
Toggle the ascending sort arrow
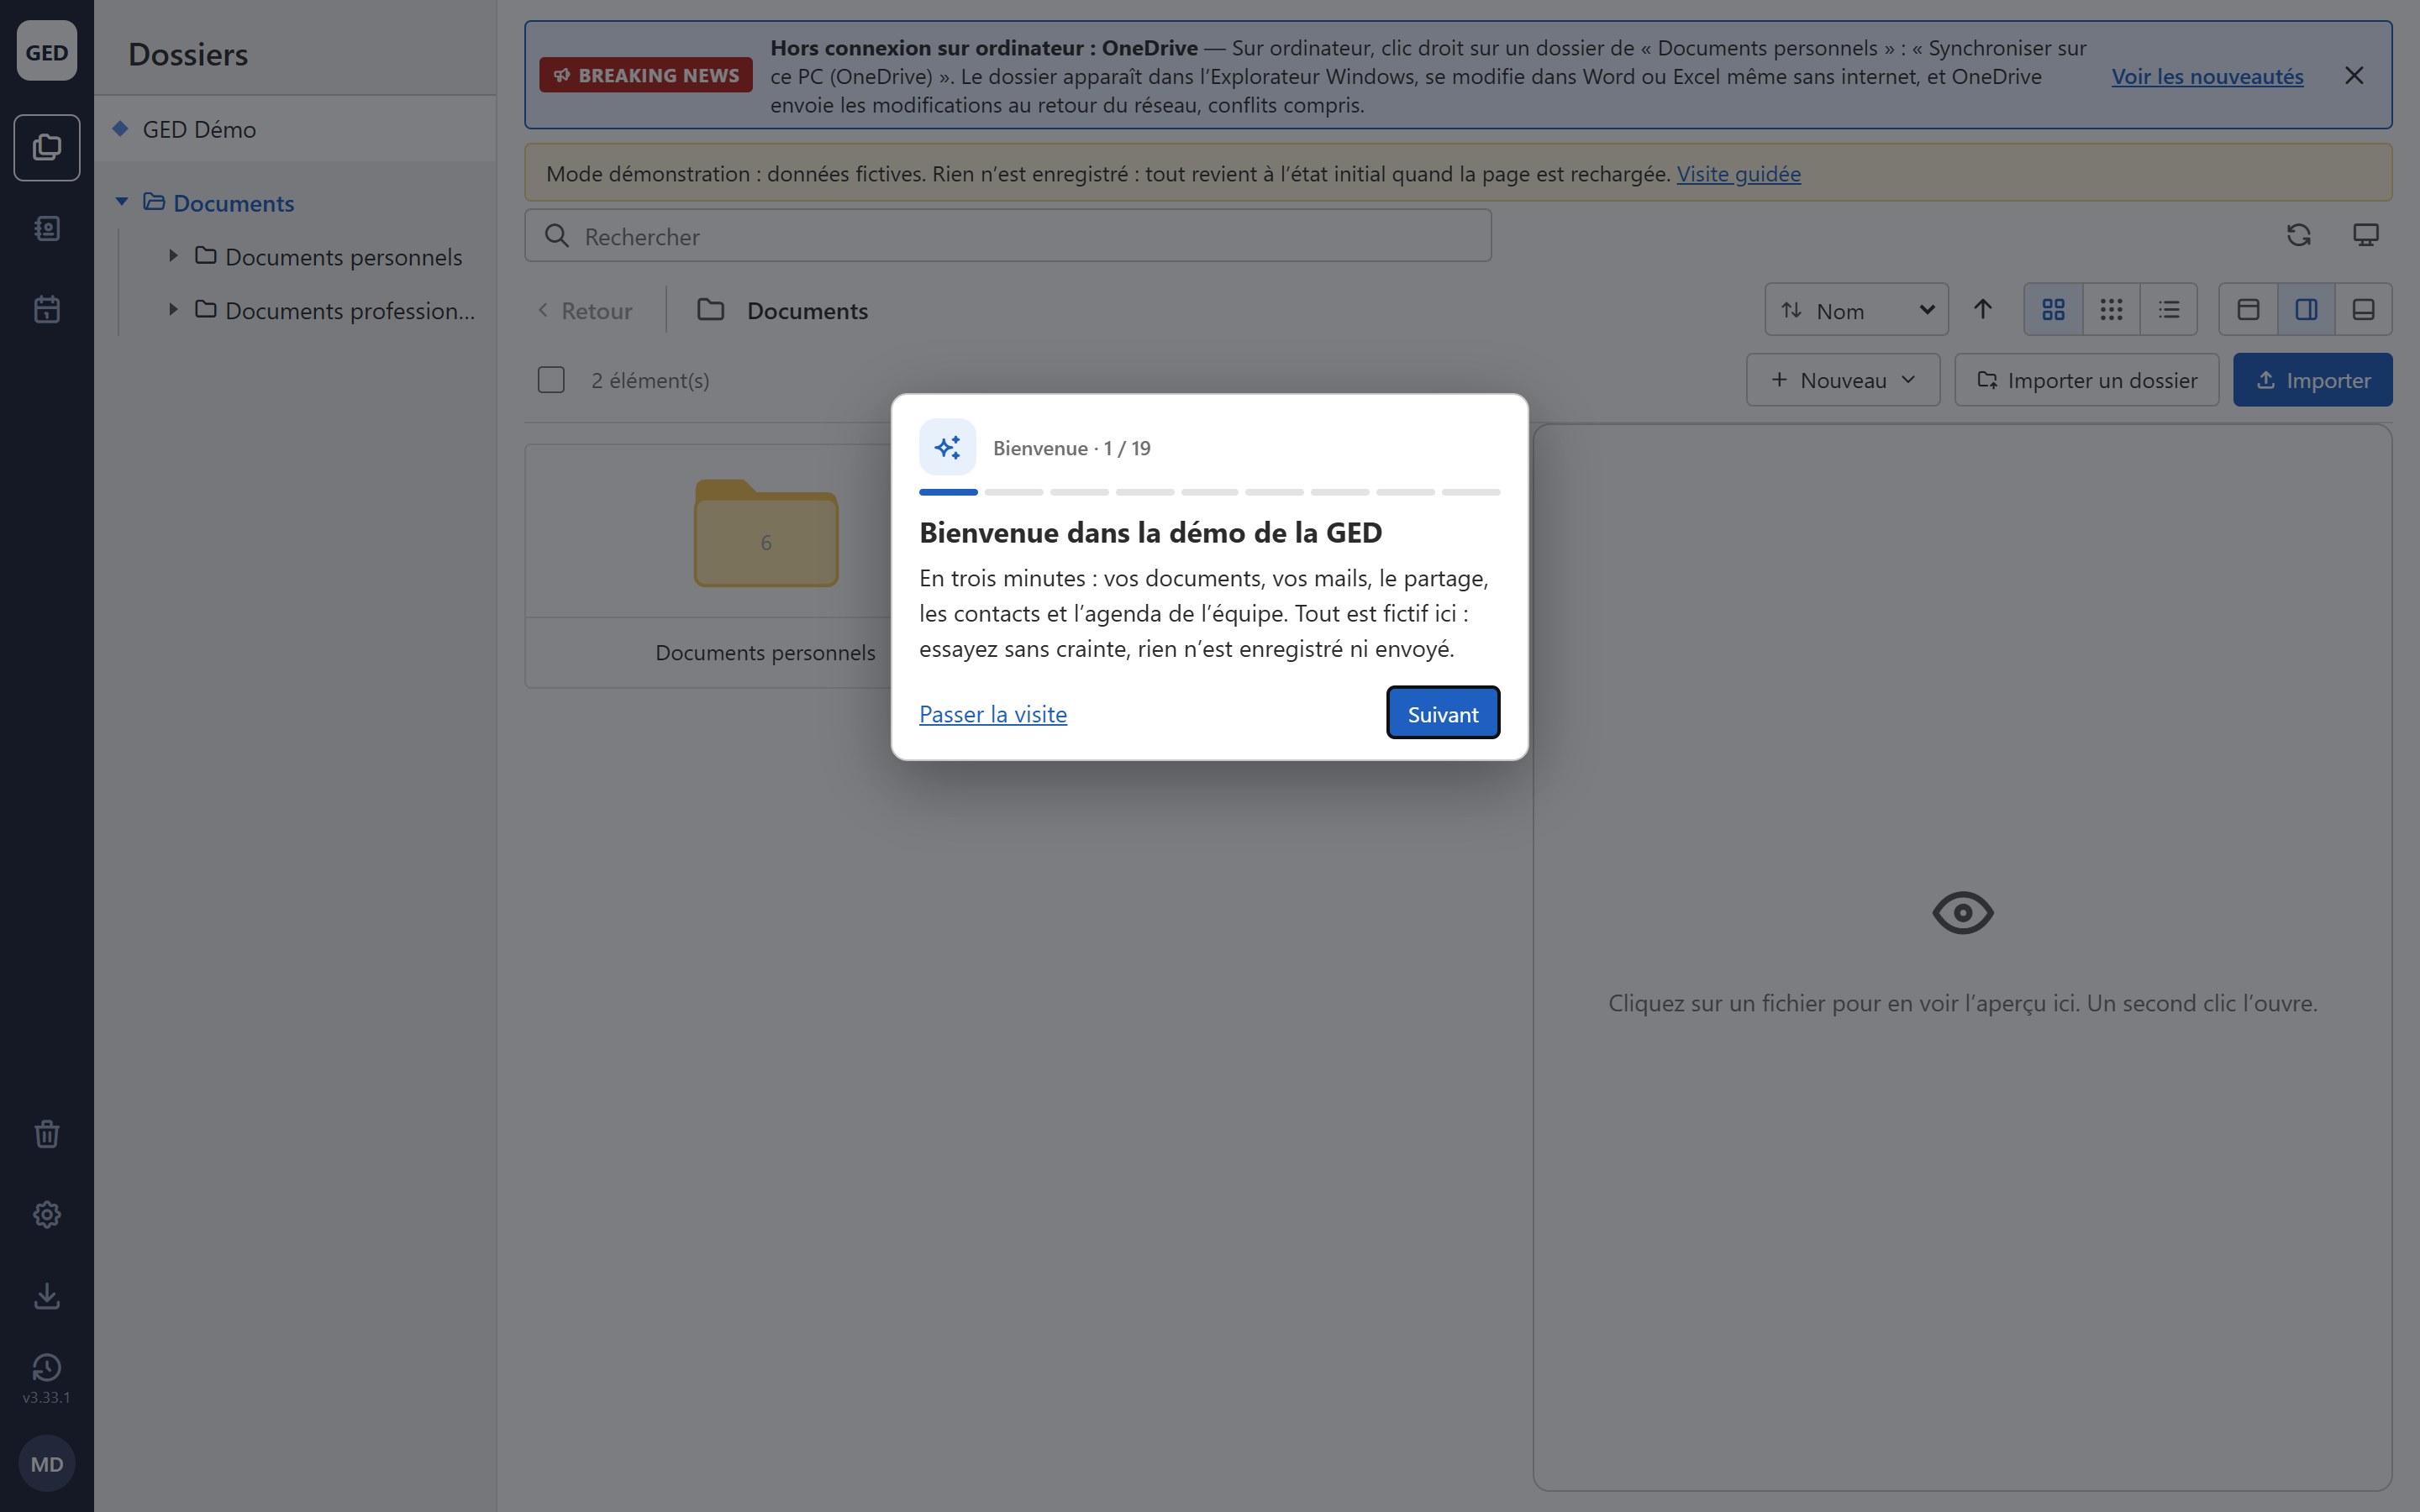pyautogui.click(x=1982, y=310)
